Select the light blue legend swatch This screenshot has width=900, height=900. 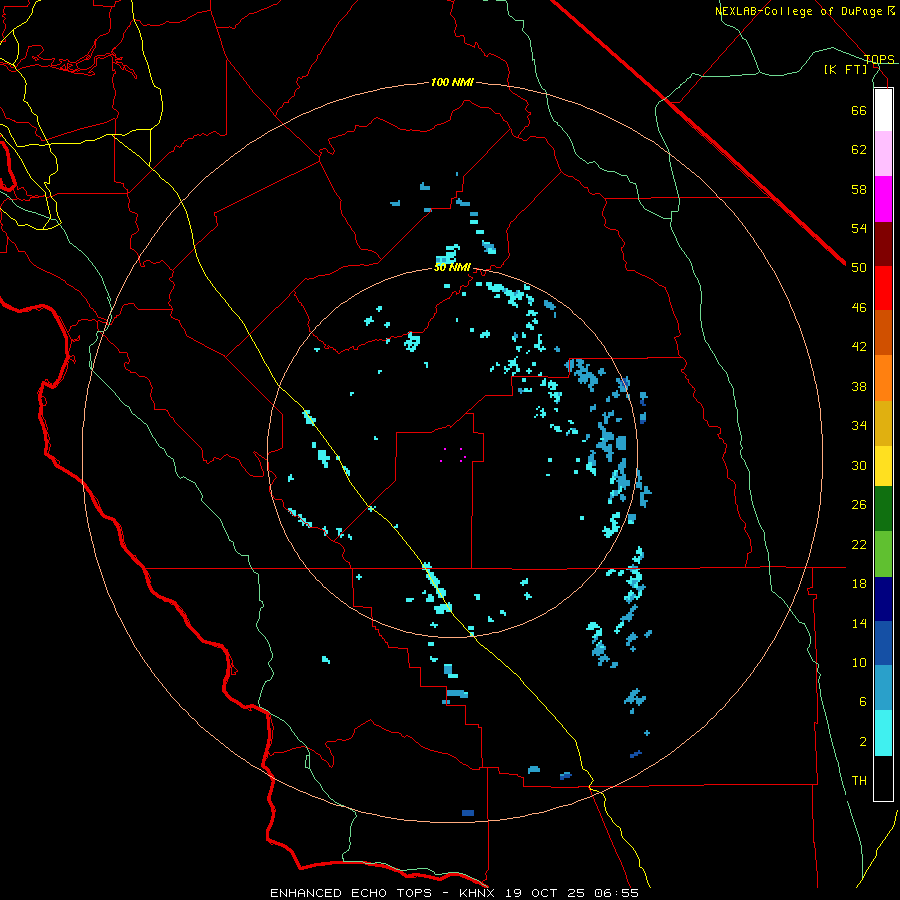point(883,688)
